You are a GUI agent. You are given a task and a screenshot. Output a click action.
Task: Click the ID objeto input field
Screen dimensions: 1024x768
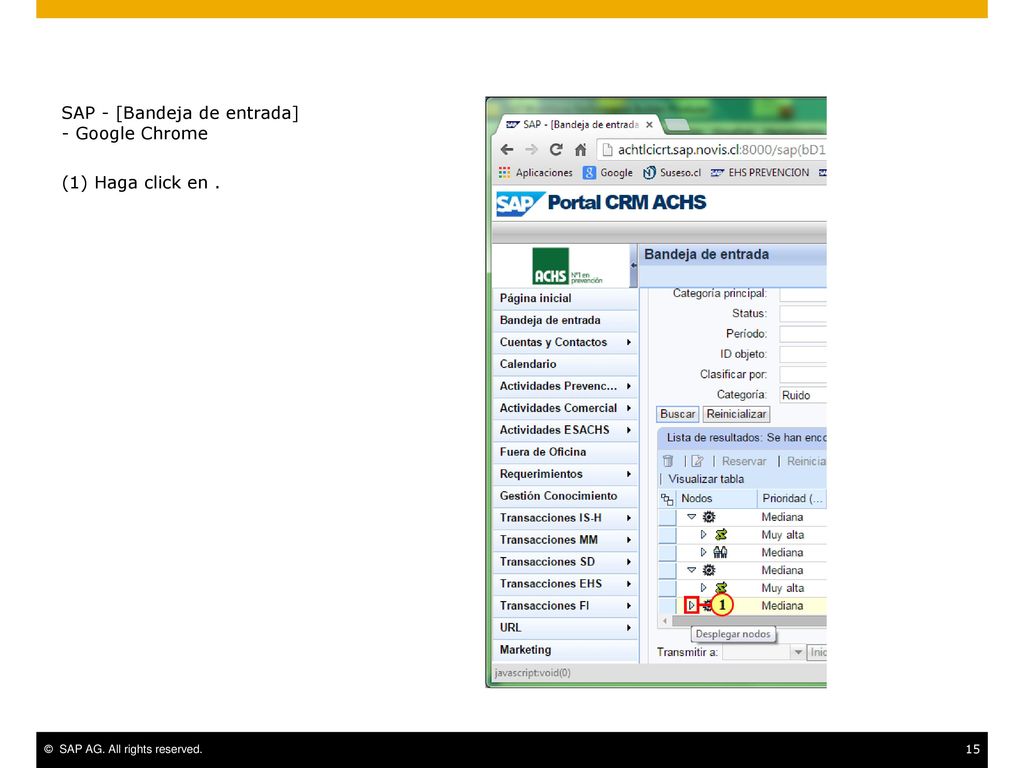803,355
